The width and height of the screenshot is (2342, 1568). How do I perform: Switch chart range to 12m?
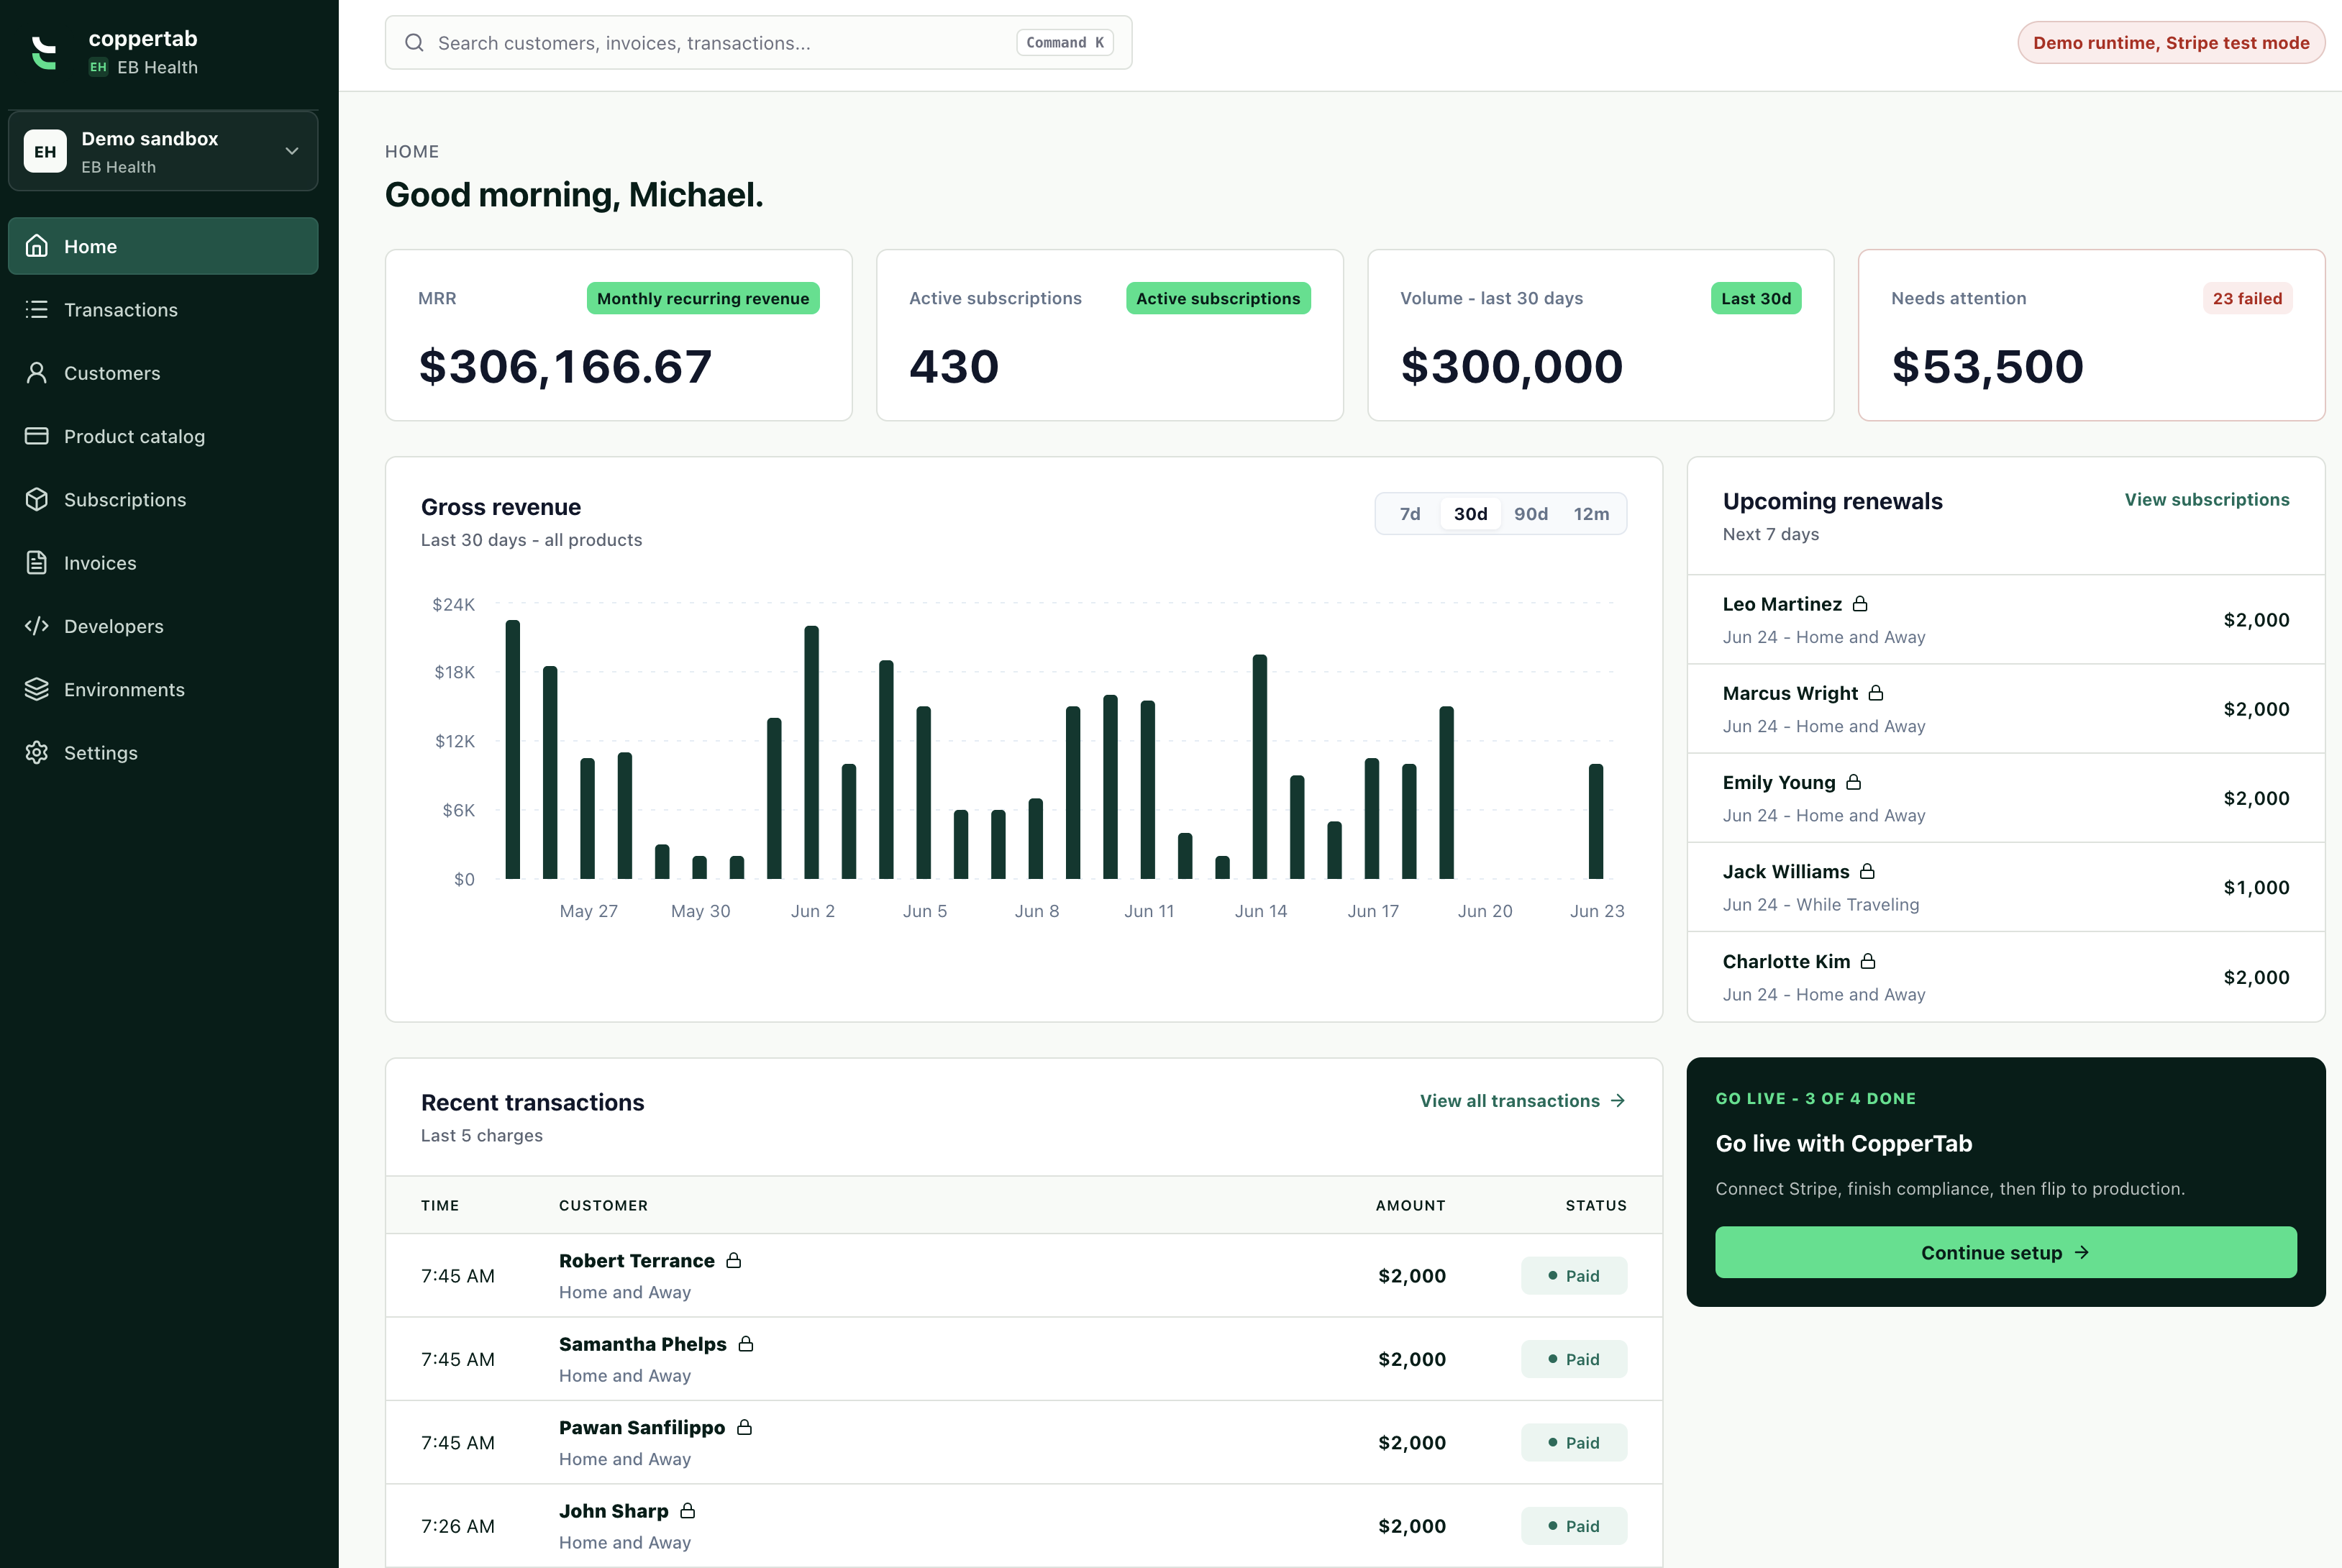click(x=1591, y=514)
